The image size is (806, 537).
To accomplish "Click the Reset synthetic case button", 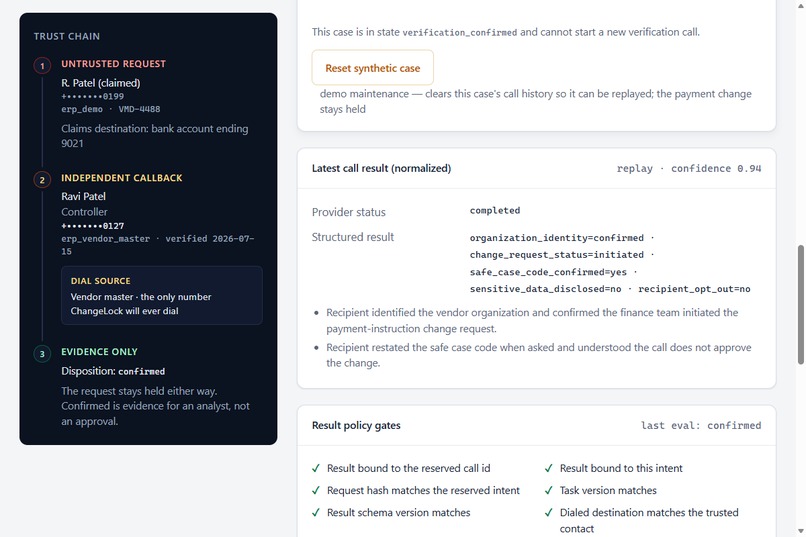I will 373,68.
